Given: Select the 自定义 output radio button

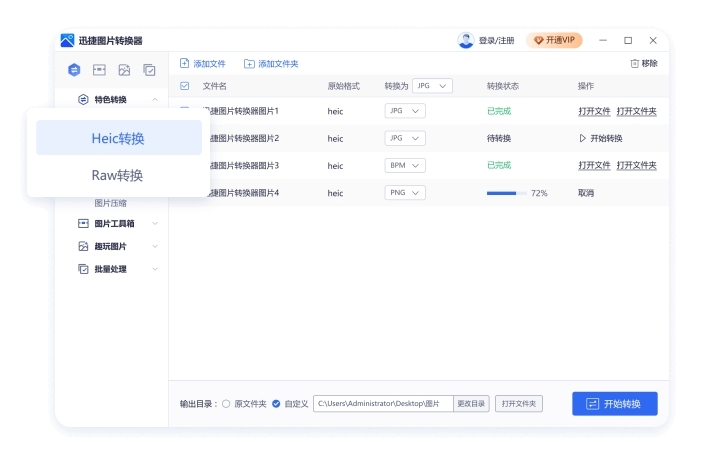Looking at the screenshot, I should [x=276, y=404].
